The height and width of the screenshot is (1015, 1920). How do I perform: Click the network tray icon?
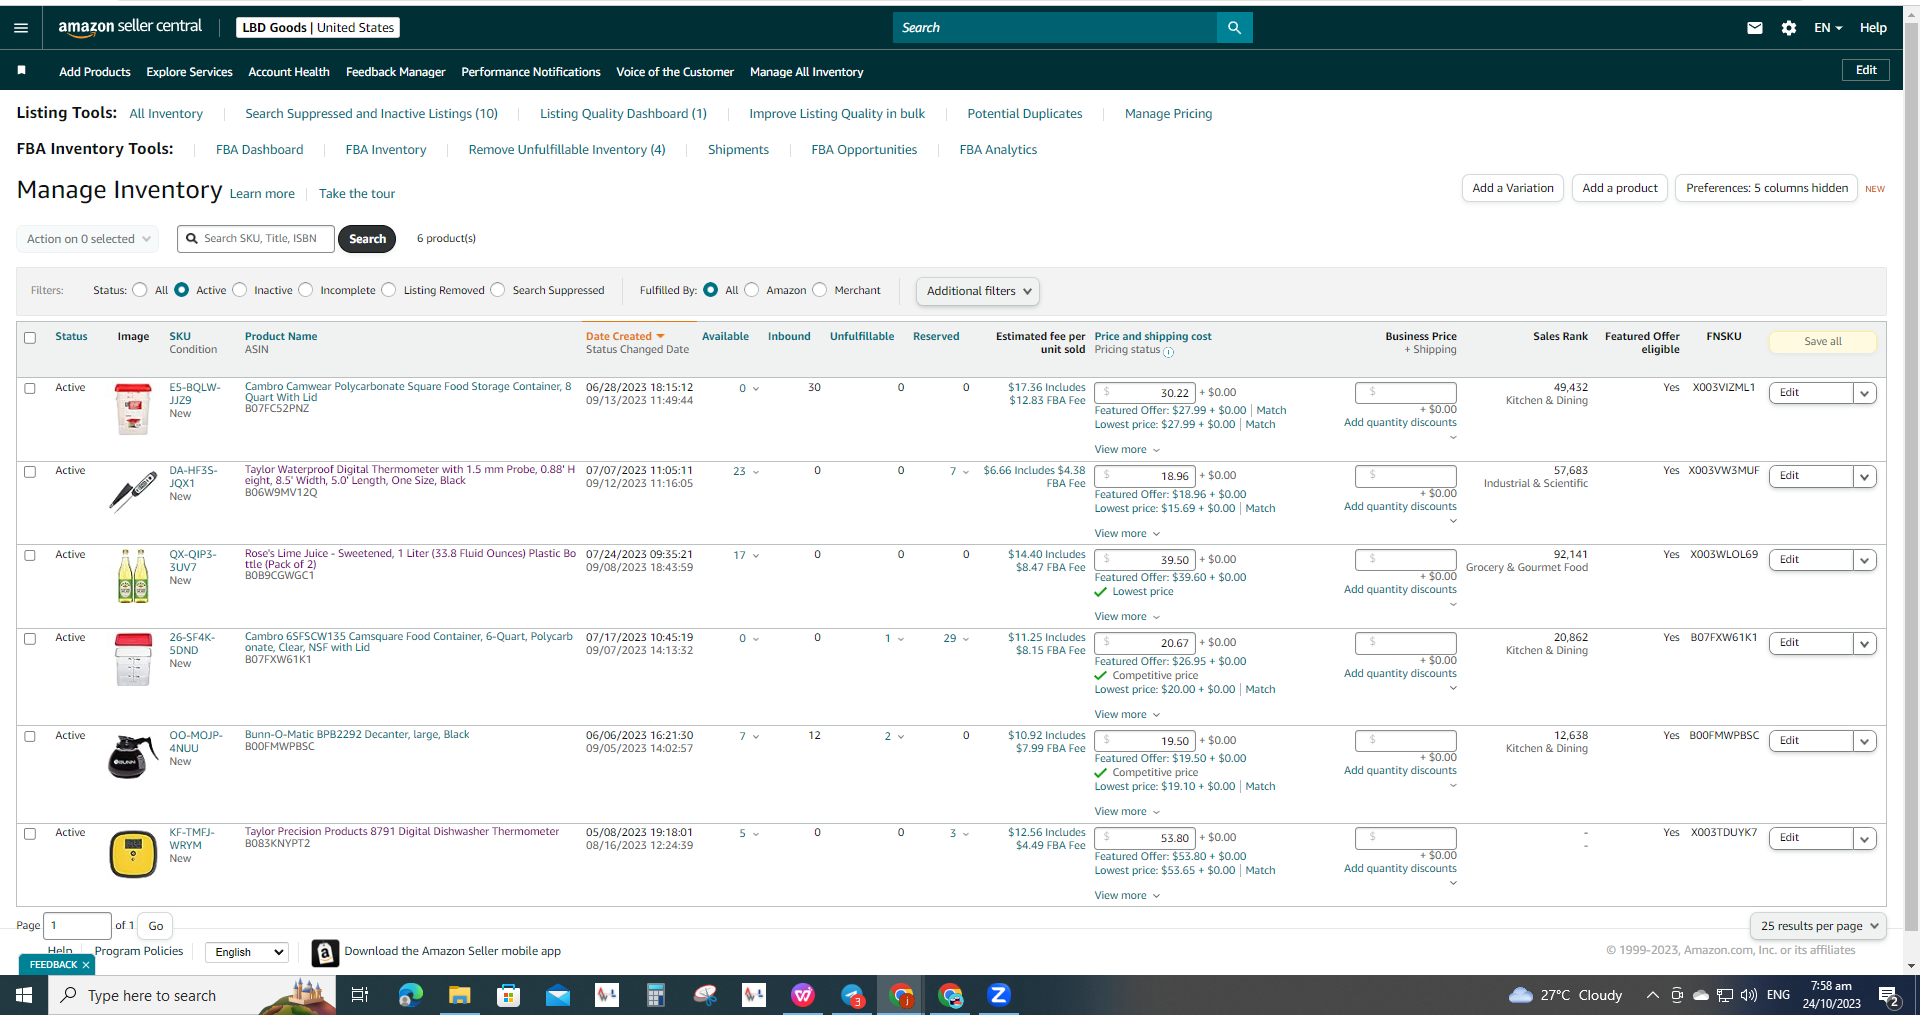pos(1725,995)
